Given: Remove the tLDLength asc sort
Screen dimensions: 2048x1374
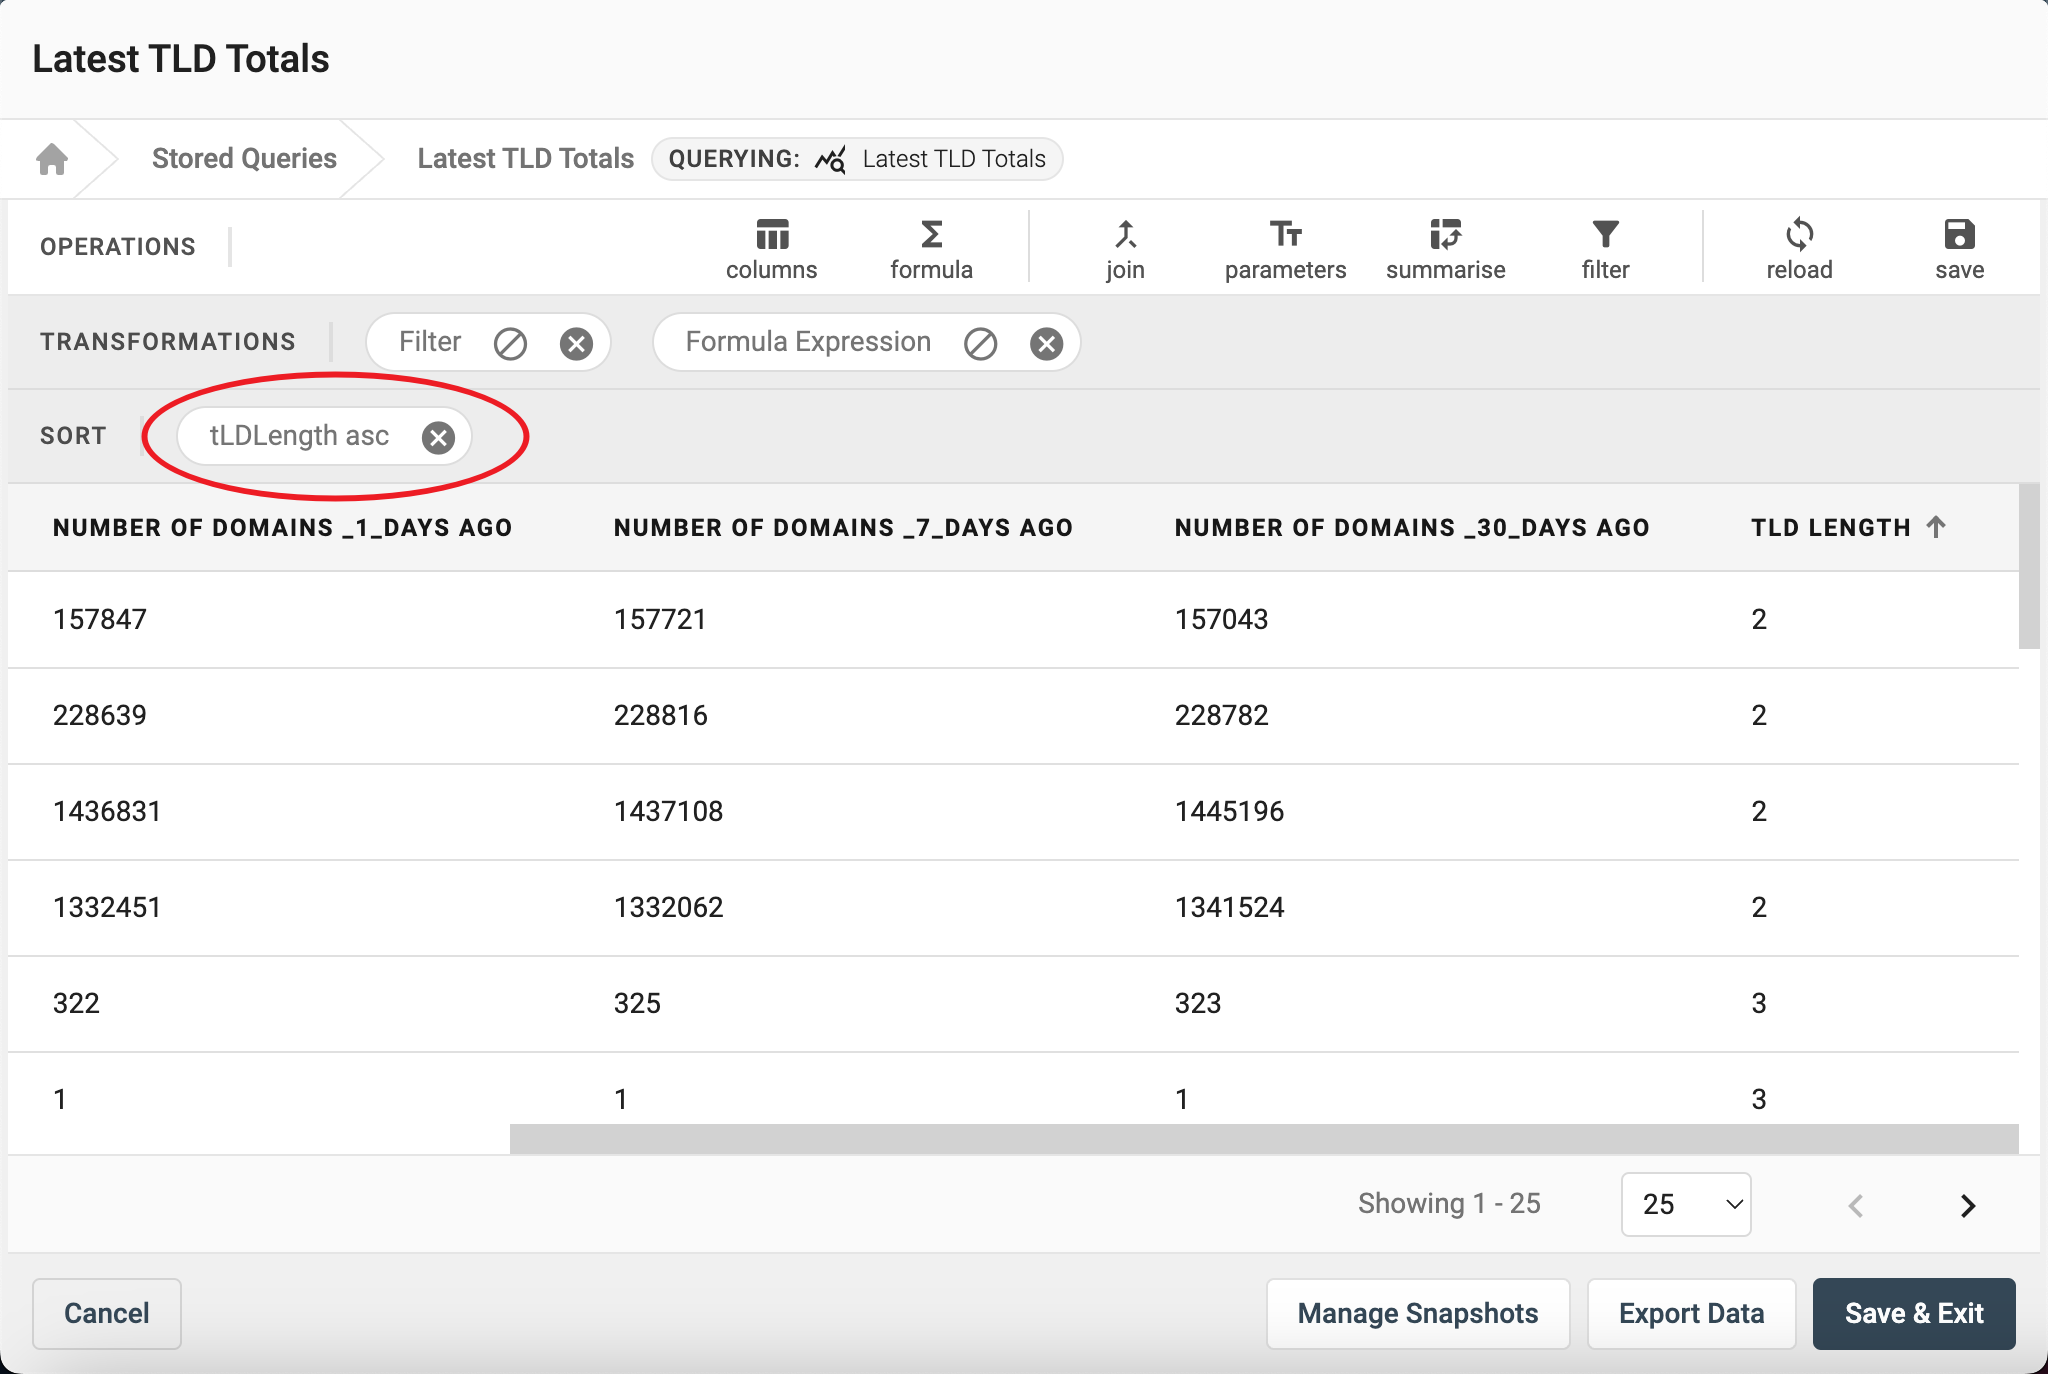Looking at the screenshot, I should pyautogui.click(x=438, y=437).
